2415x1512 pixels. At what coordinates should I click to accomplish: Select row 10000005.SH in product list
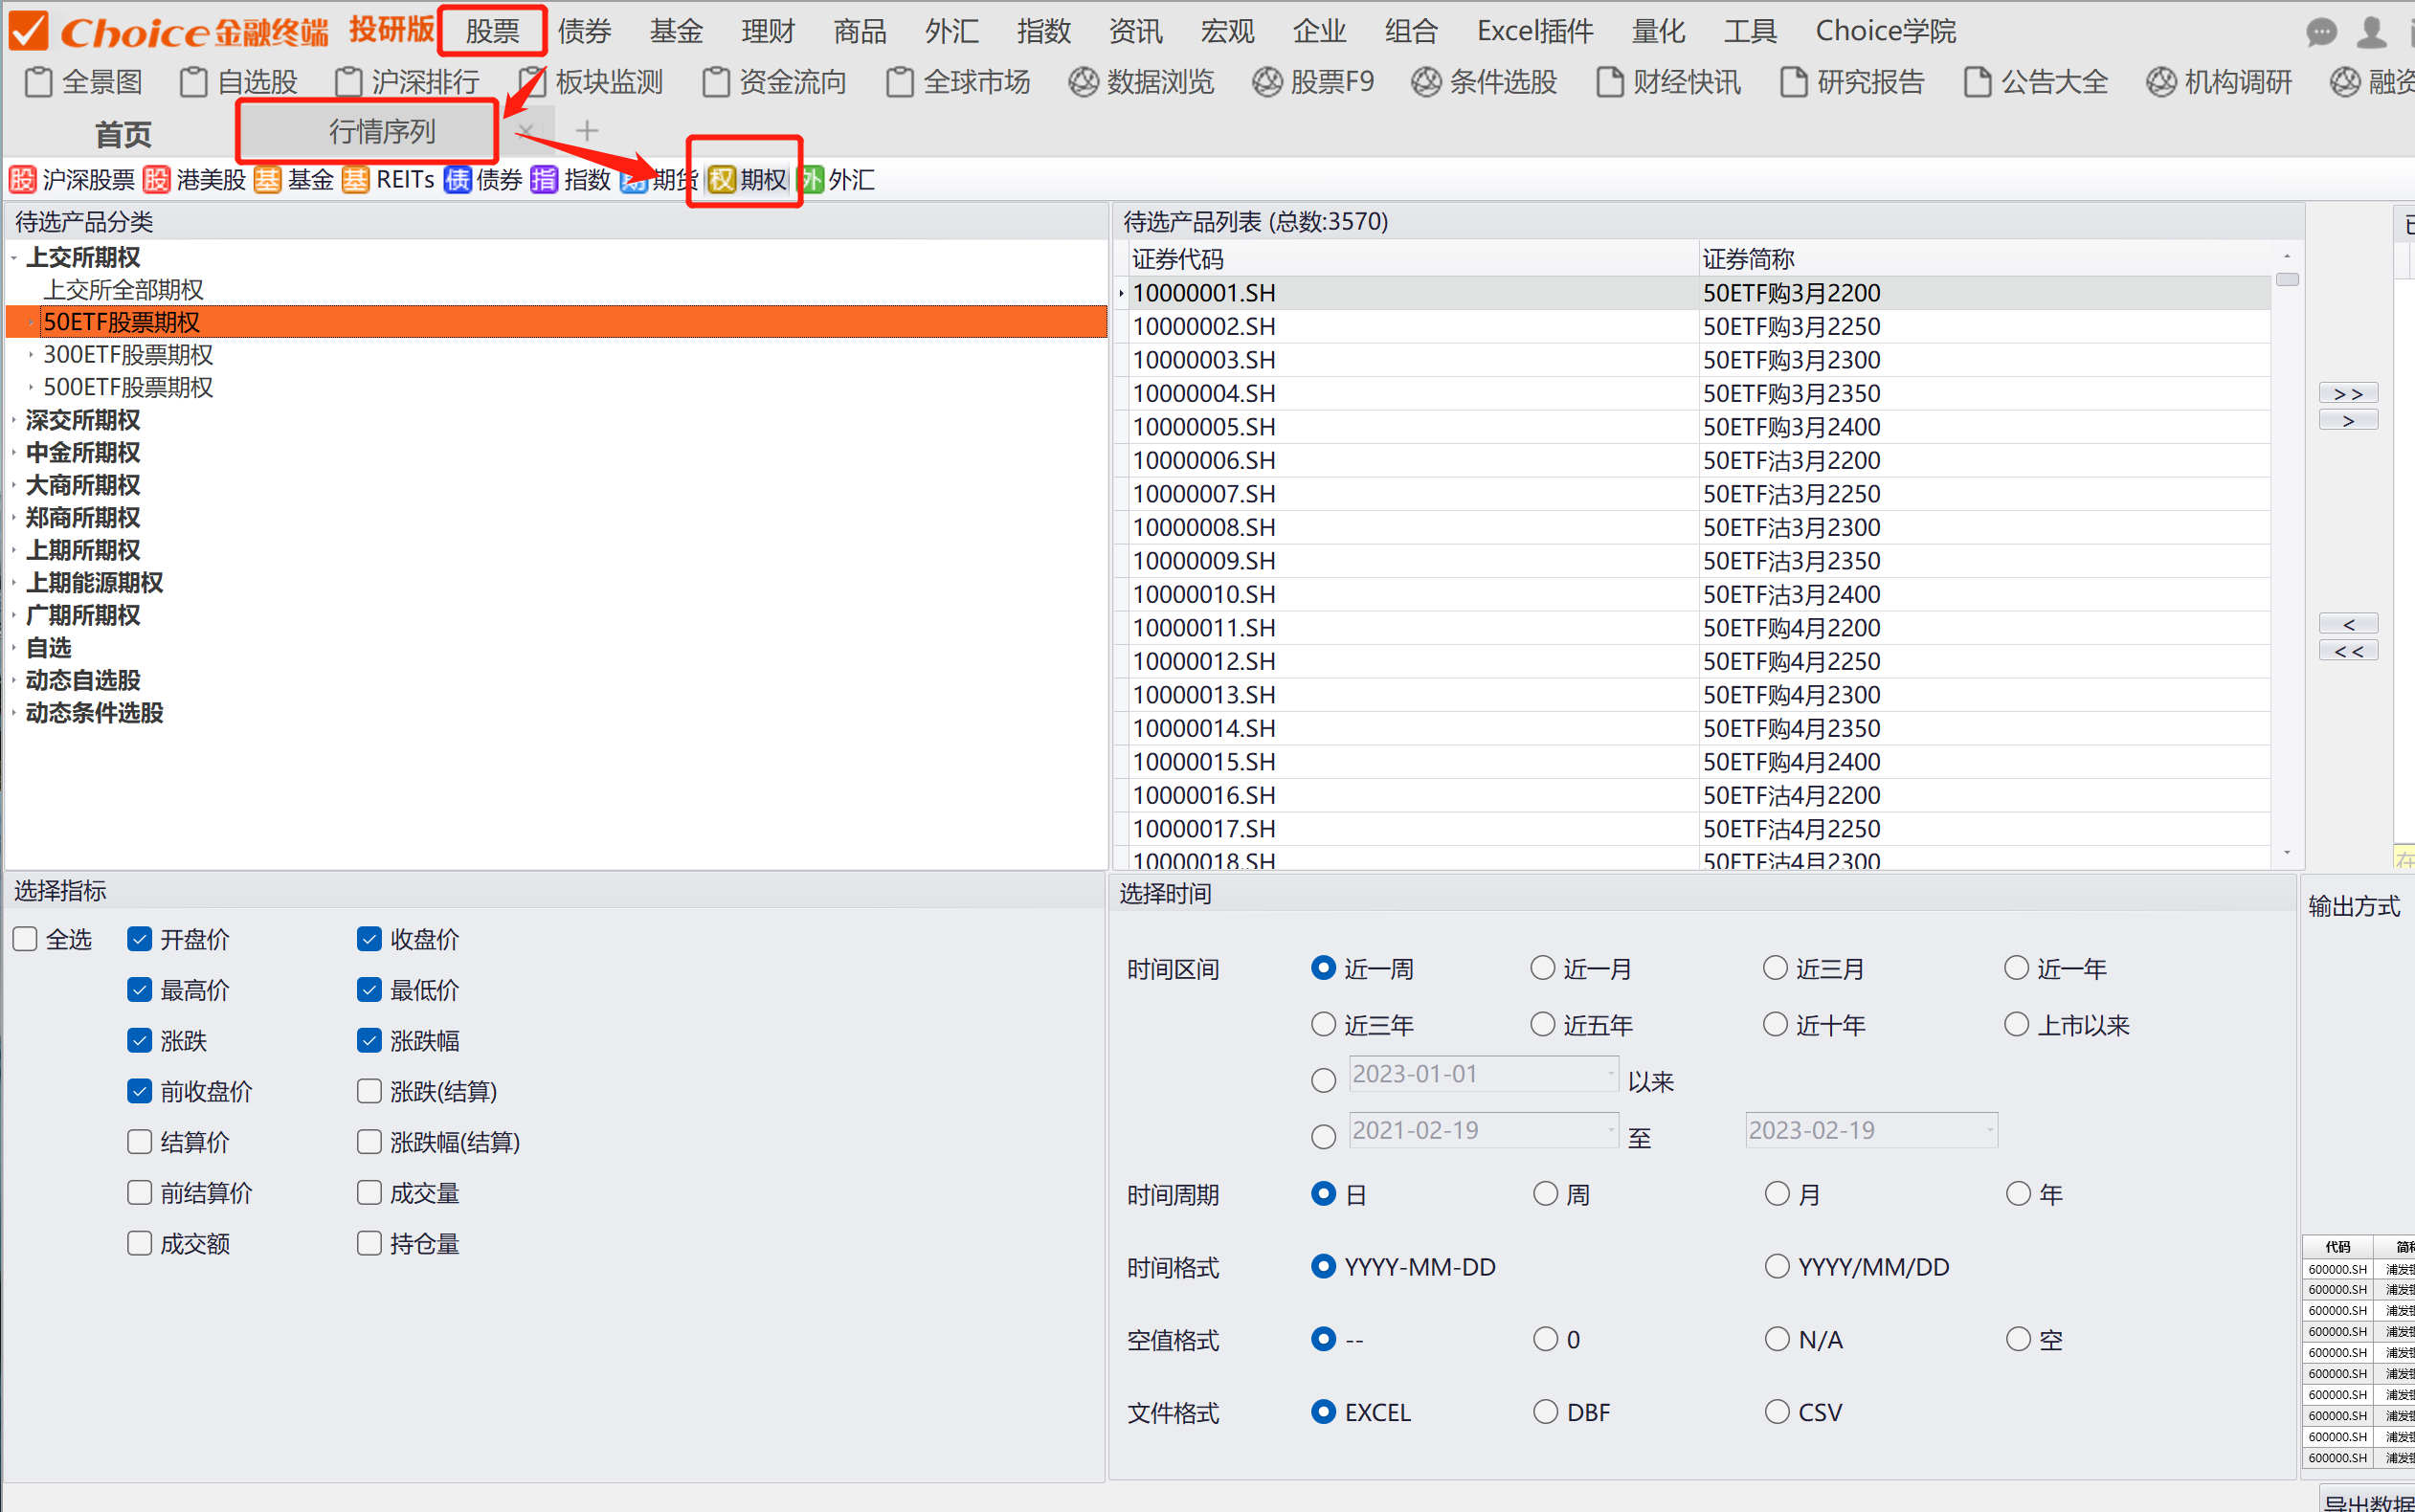click(x=1692, y=427)
